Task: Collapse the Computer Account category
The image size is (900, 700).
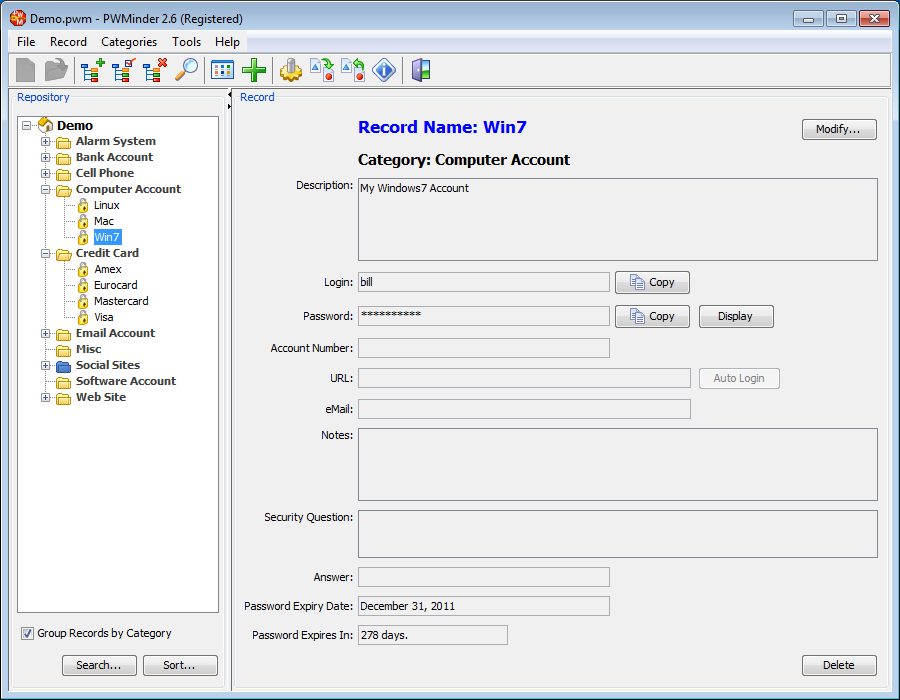Action: [45, 189]
